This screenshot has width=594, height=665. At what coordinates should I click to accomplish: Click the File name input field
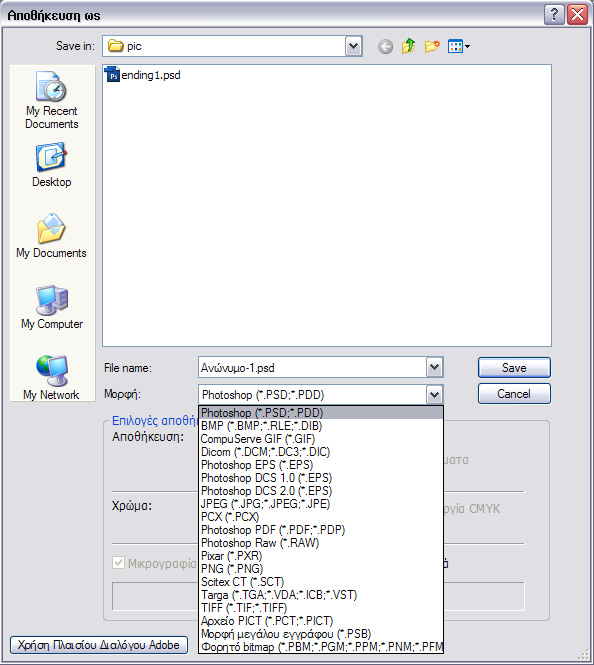coord(312,367)
